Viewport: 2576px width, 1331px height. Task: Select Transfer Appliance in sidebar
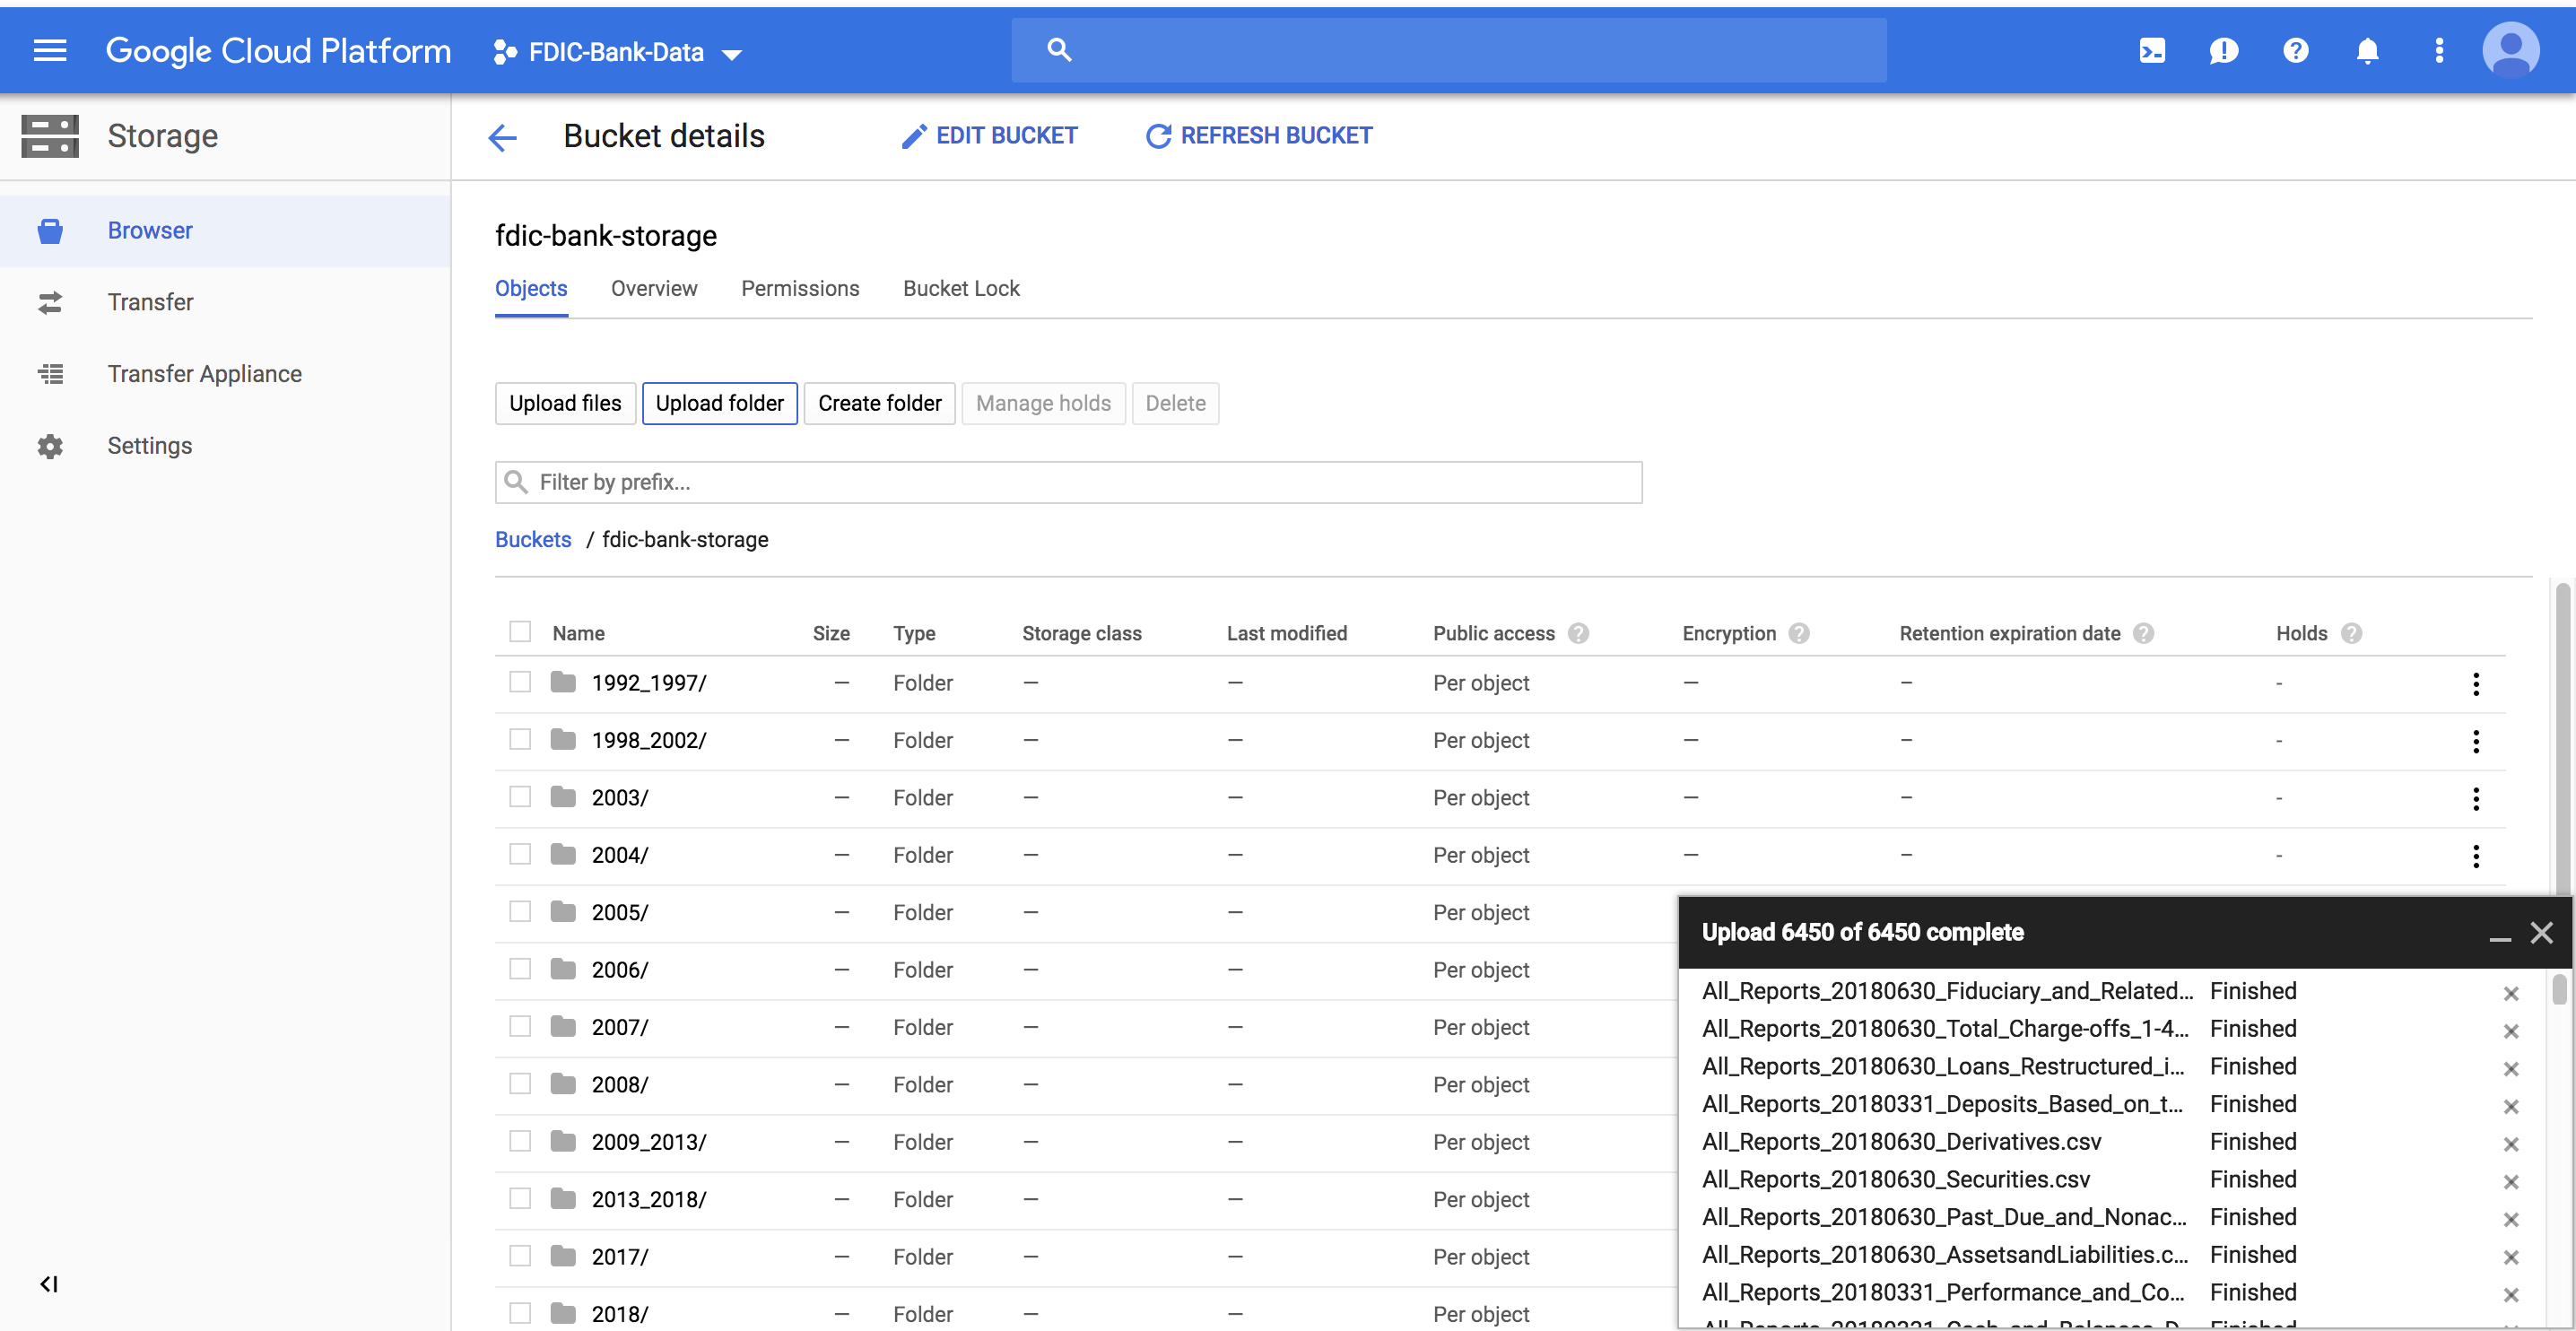click(204, 374)
